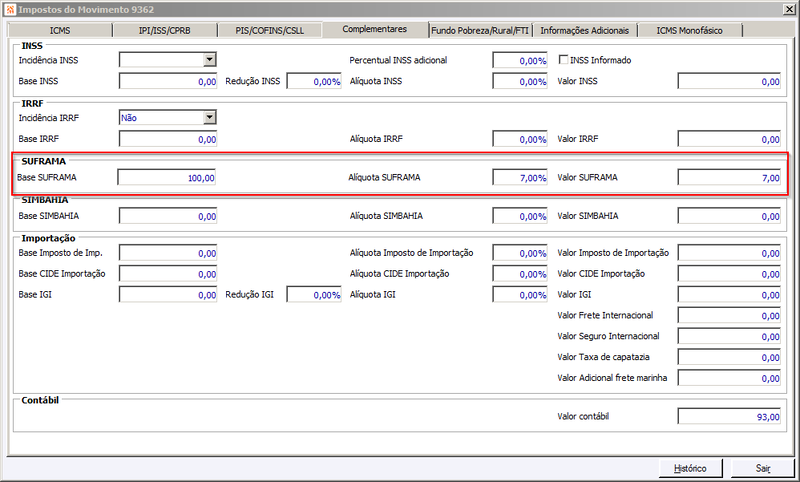Click the INSS group heading
Screen dimensions: 800x482
[x=32, y=46]
